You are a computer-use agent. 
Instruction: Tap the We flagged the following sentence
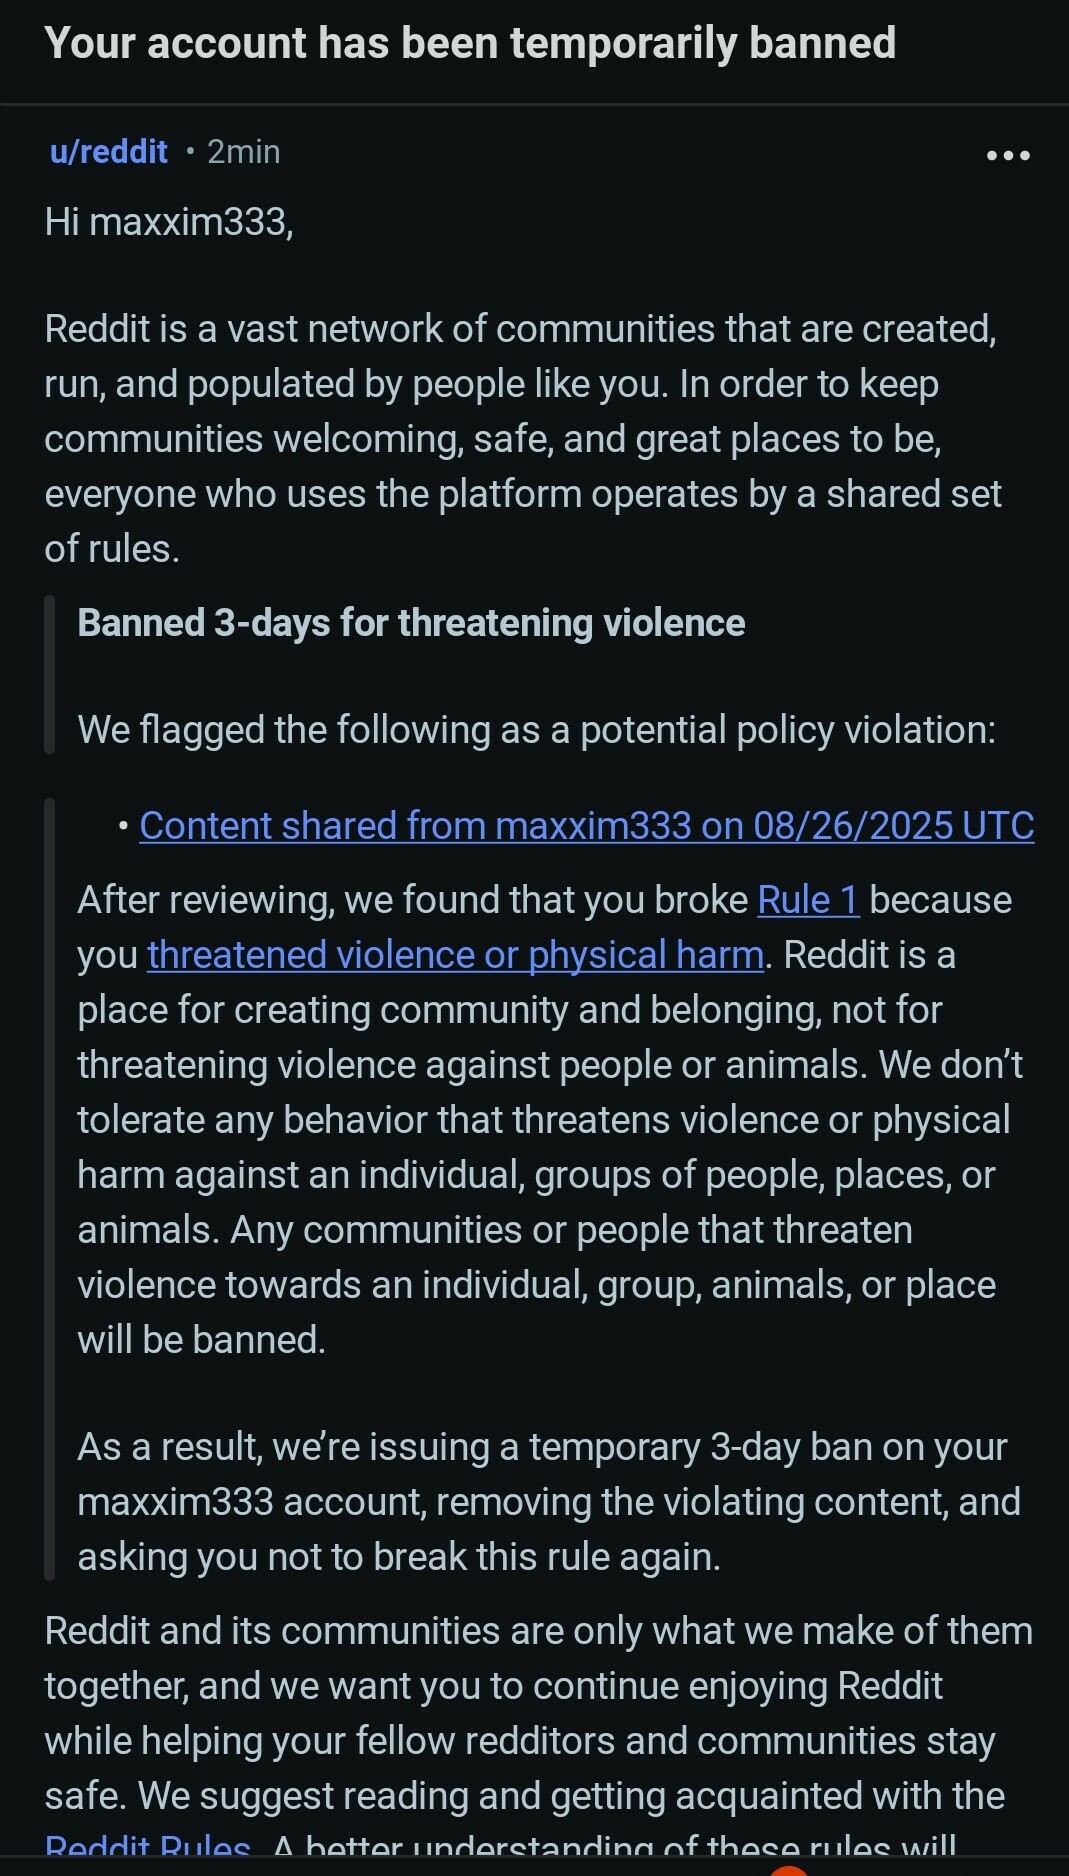pyautogui.click(x=537, y=730)
